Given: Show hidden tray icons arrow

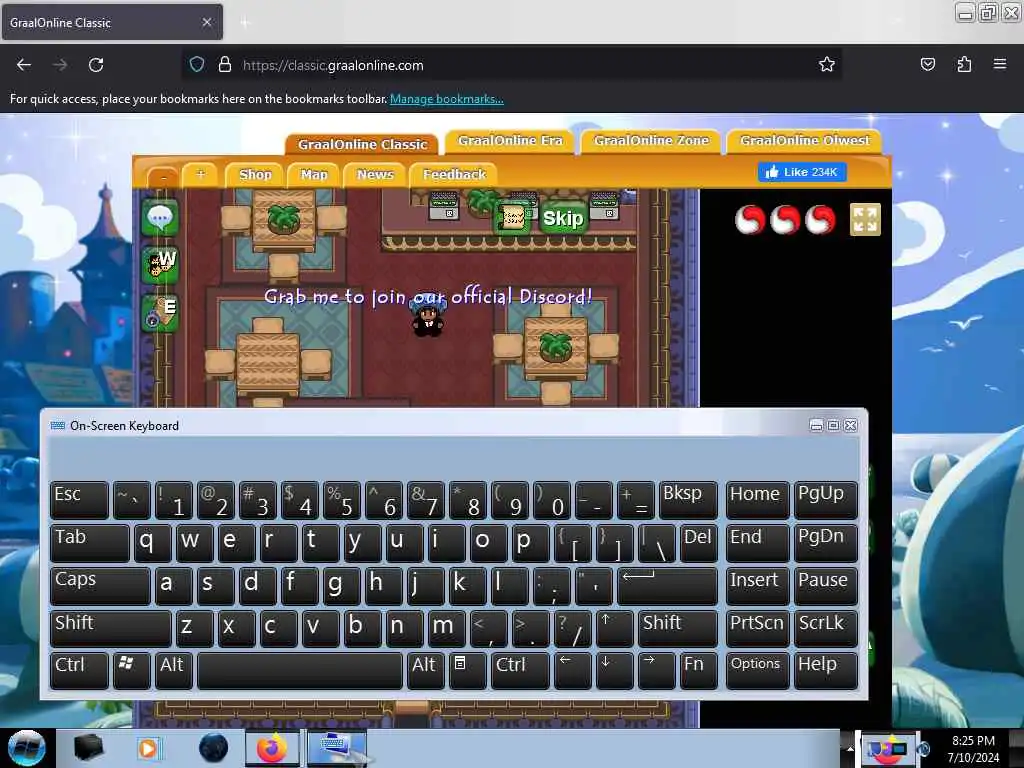Looking at the screenshot, I should tap(850, 748).
